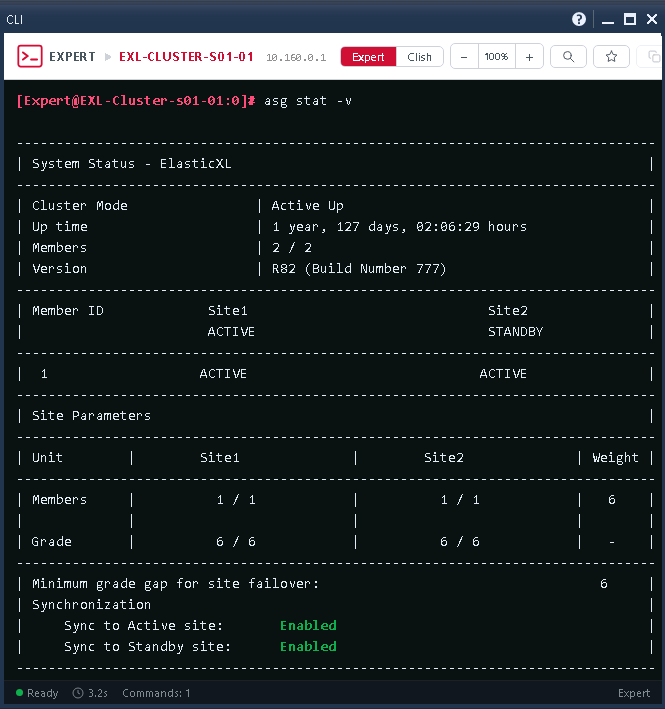Click the green Ready status dot
Screen dimensions: 665x709
pyautogui.click(x=19, y=693)
